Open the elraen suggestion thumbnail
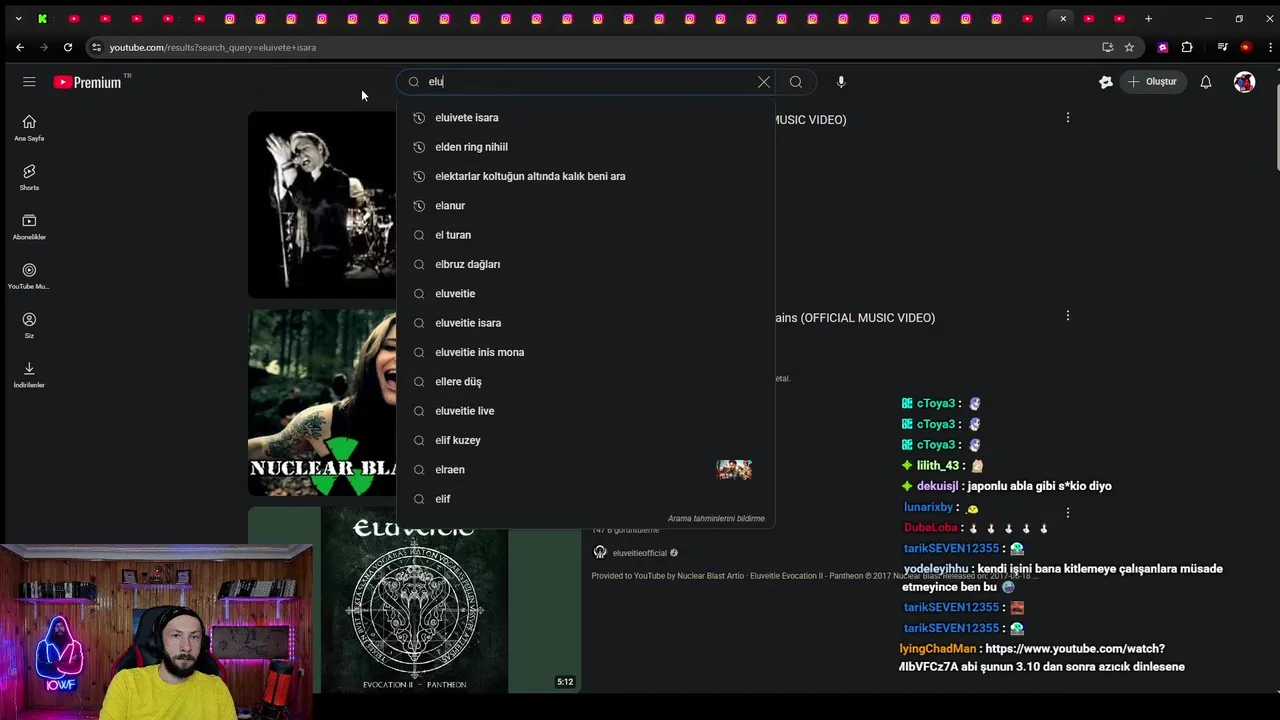The height and width of the screenshot is (720, 1280). [734, 470]
